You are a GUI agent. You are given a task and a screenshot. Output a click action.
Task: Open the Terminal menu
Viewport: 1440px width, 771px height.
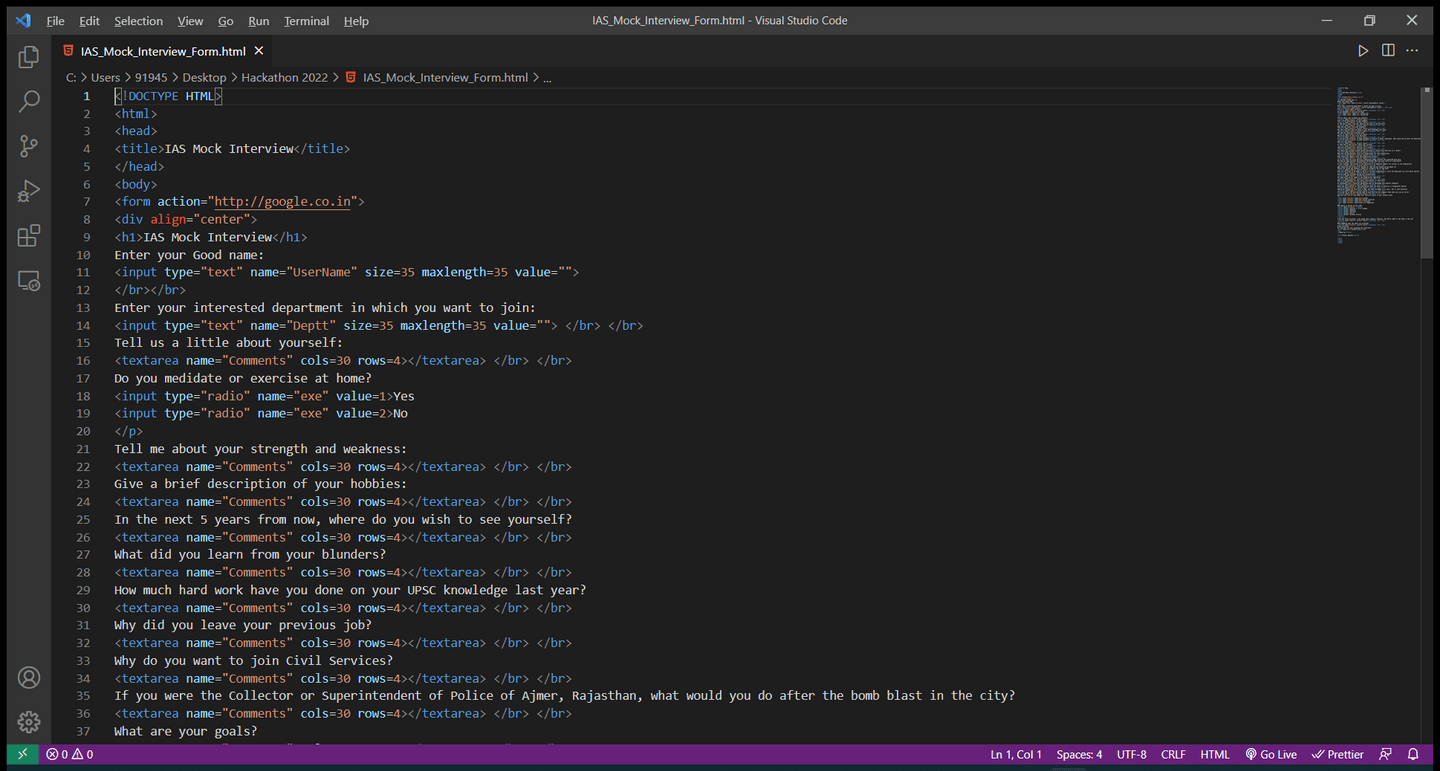coord(306,21)
